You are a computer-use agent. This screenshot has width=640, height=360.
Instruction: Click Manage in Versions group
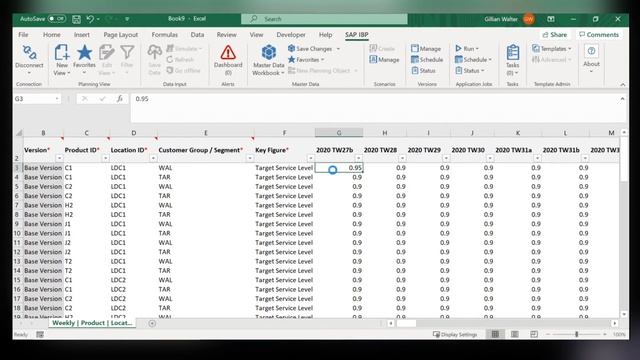[426, 49]
